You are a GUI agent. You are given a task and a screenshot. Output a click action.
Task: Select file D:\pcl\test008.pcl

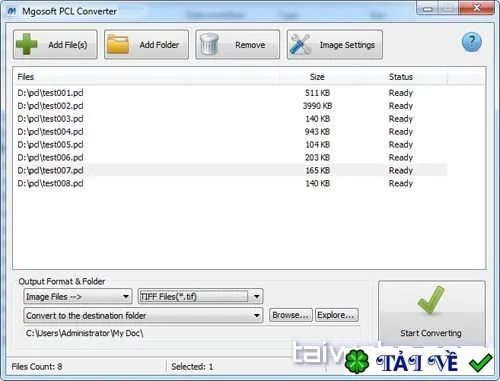coord(50,183)
